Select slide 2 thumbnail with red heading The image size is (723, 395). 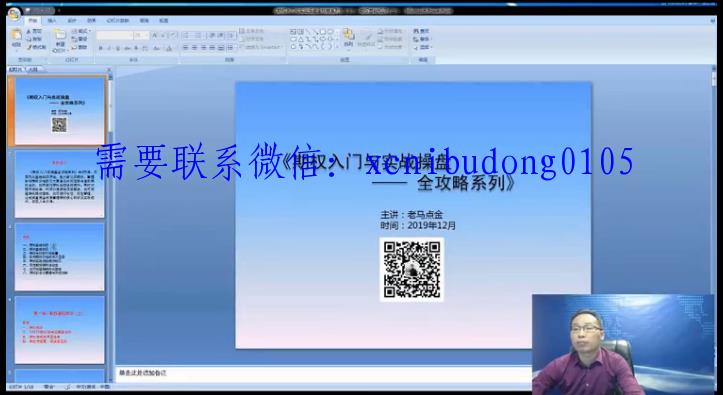pos(59,184)
